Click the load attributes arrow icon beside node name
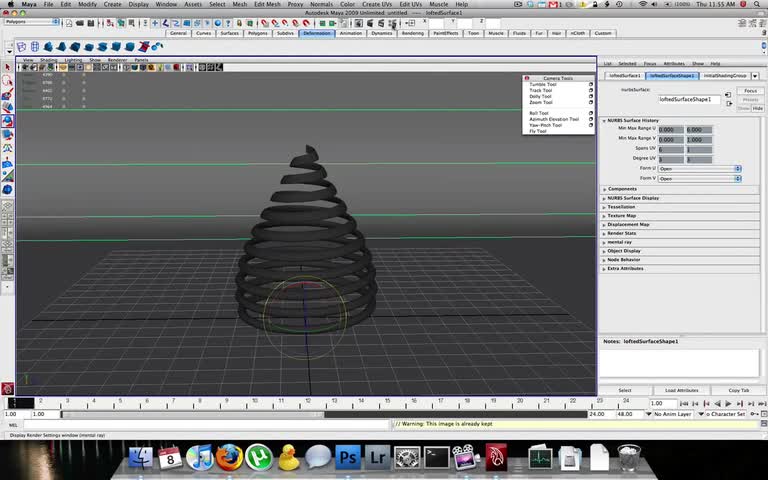The height and width of the screenshot is (480, 768). (x=728, y=95)
